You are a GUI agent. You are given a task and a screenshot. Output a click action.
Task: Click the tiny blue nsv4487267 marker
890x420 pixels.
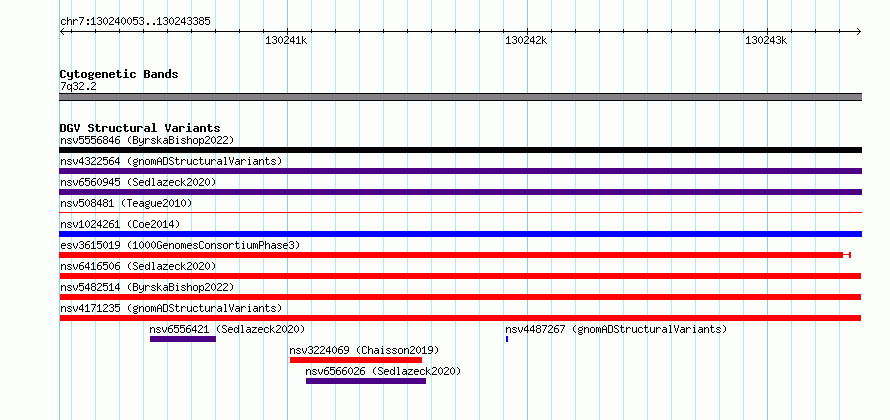pyautogui.click(x=507, y=339)
